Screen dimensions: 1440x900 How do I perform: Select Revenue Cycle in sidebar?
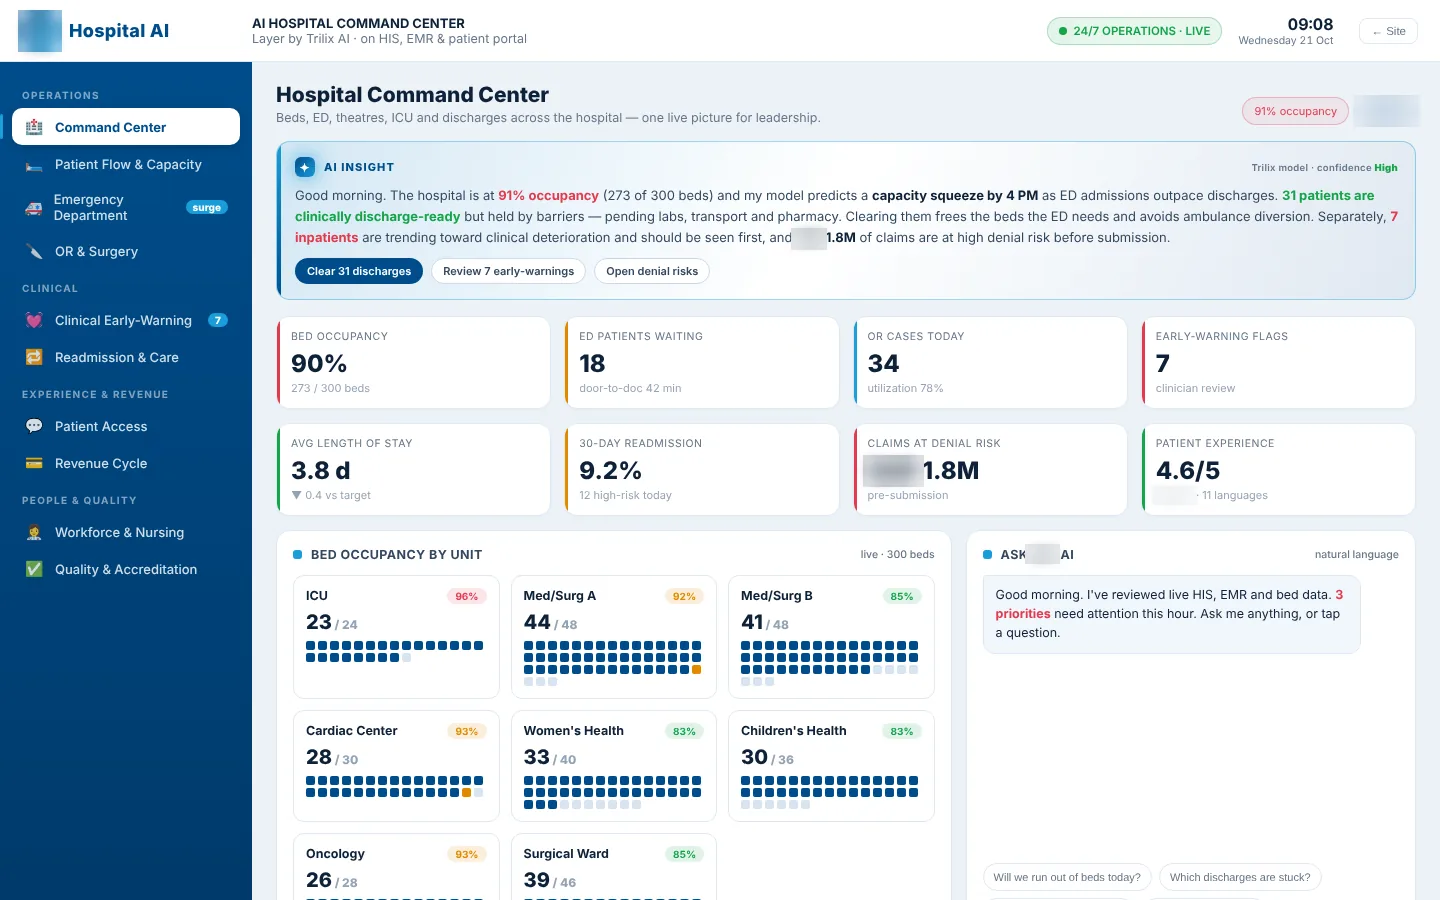(126, 464)
